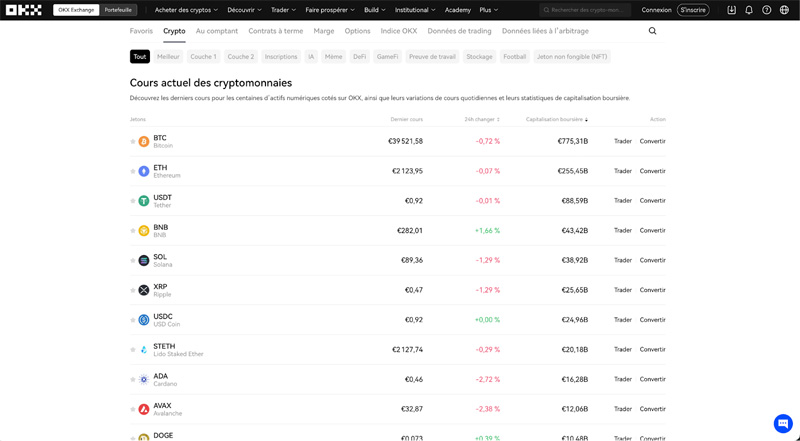Viewport: 800px width, 441px height.
Task: Click Convertir for ETH
Action: tap(653, 171)
